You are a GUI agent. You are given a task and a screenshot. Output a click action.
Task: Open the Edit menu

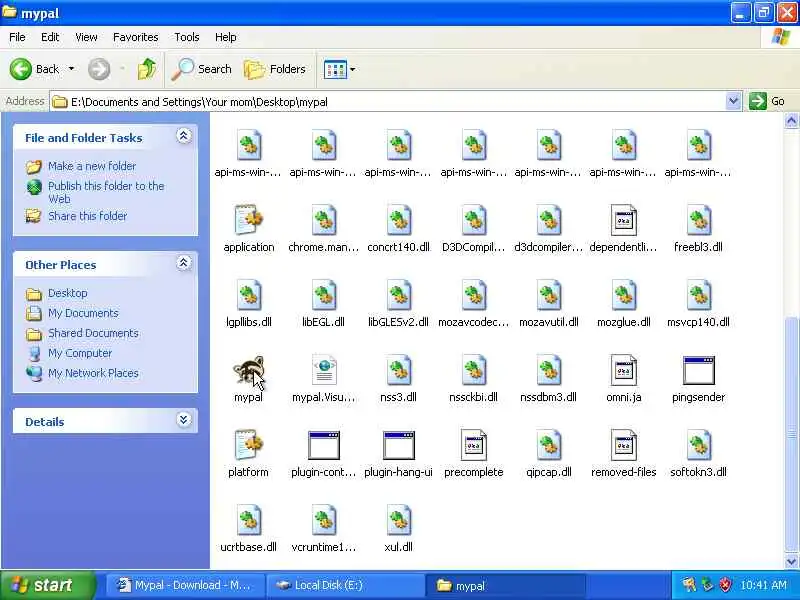(x=50, y=37)
